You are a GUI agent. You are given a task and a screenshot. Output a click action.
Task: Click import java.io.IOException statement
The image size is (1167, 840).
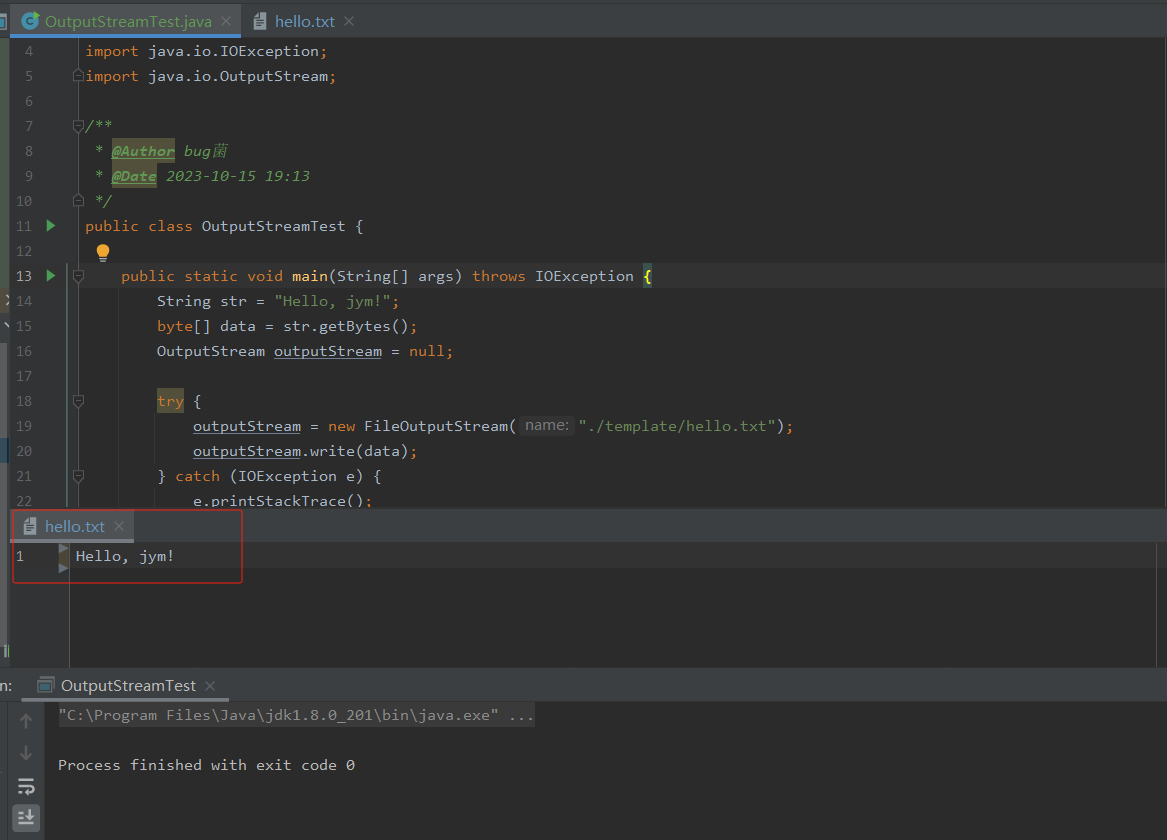[205, 51]
